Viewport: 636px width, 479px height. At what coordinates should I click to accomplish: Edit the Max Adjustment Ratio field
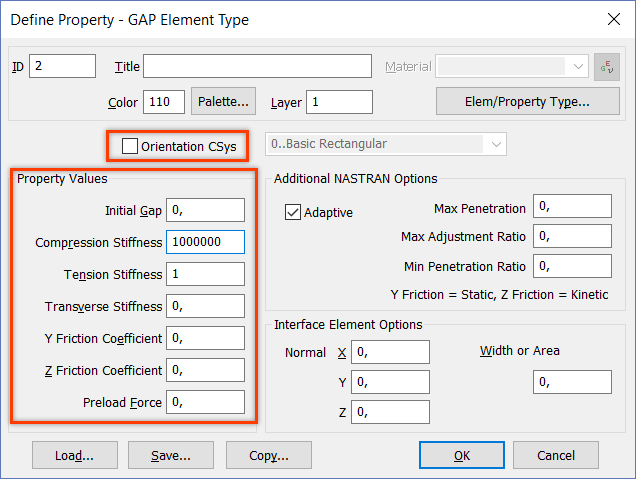(572, 236)
